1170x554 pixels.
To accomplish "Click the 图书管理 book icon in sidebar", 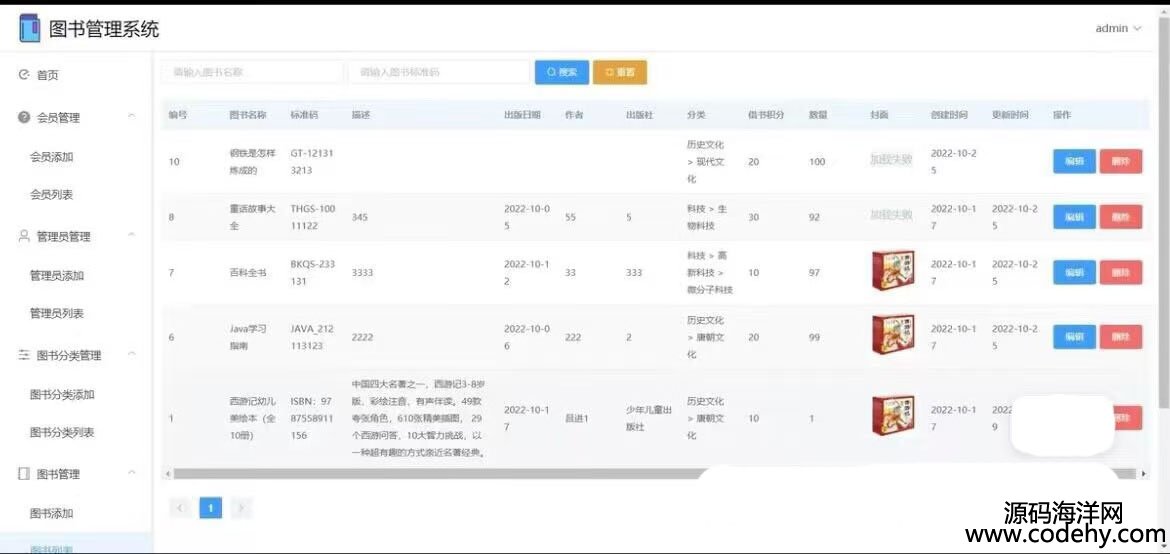I will pyautogui.click(x=24, y=474).
